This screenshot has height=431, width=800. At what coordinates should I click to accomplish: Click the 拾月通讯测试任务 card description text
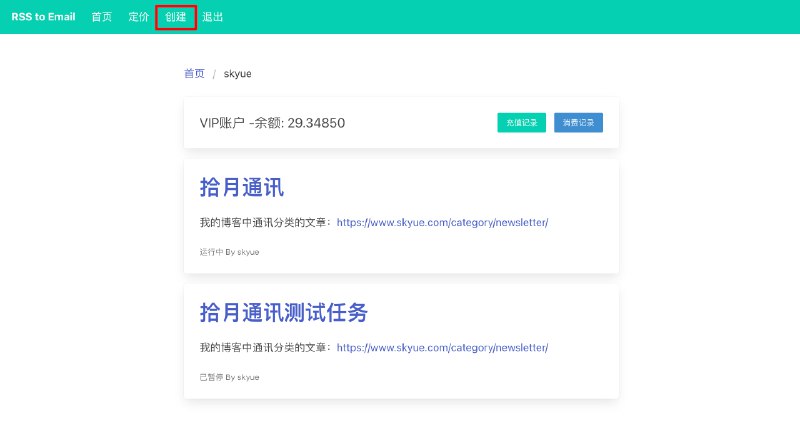click(x=265, y=348)
